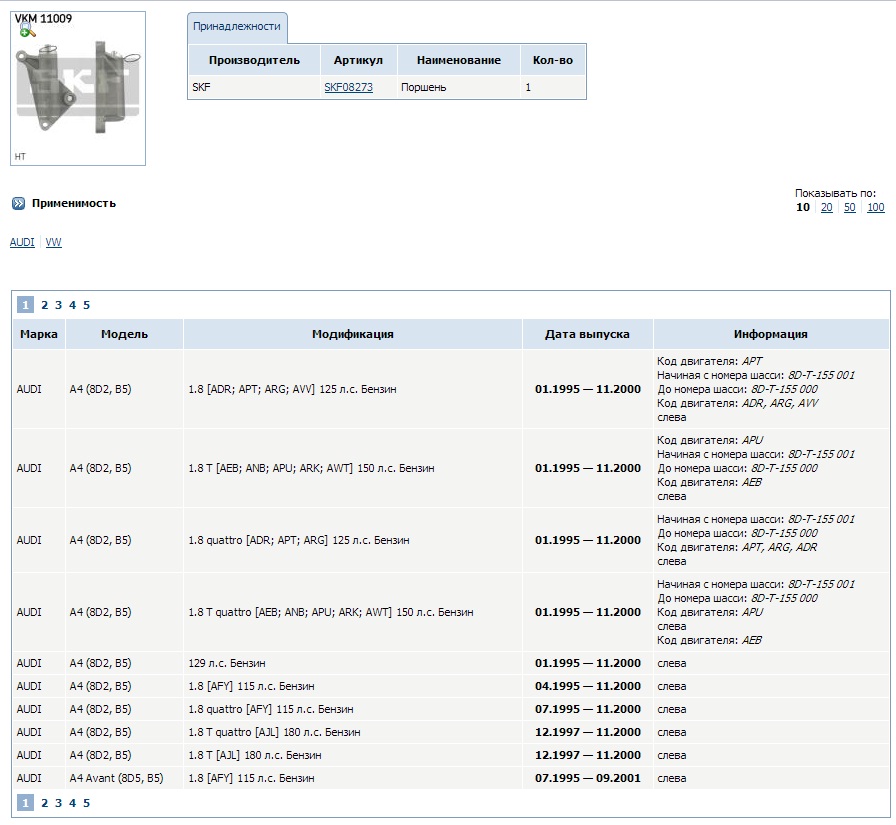Show 50 items per page

[x=850, y=207]
